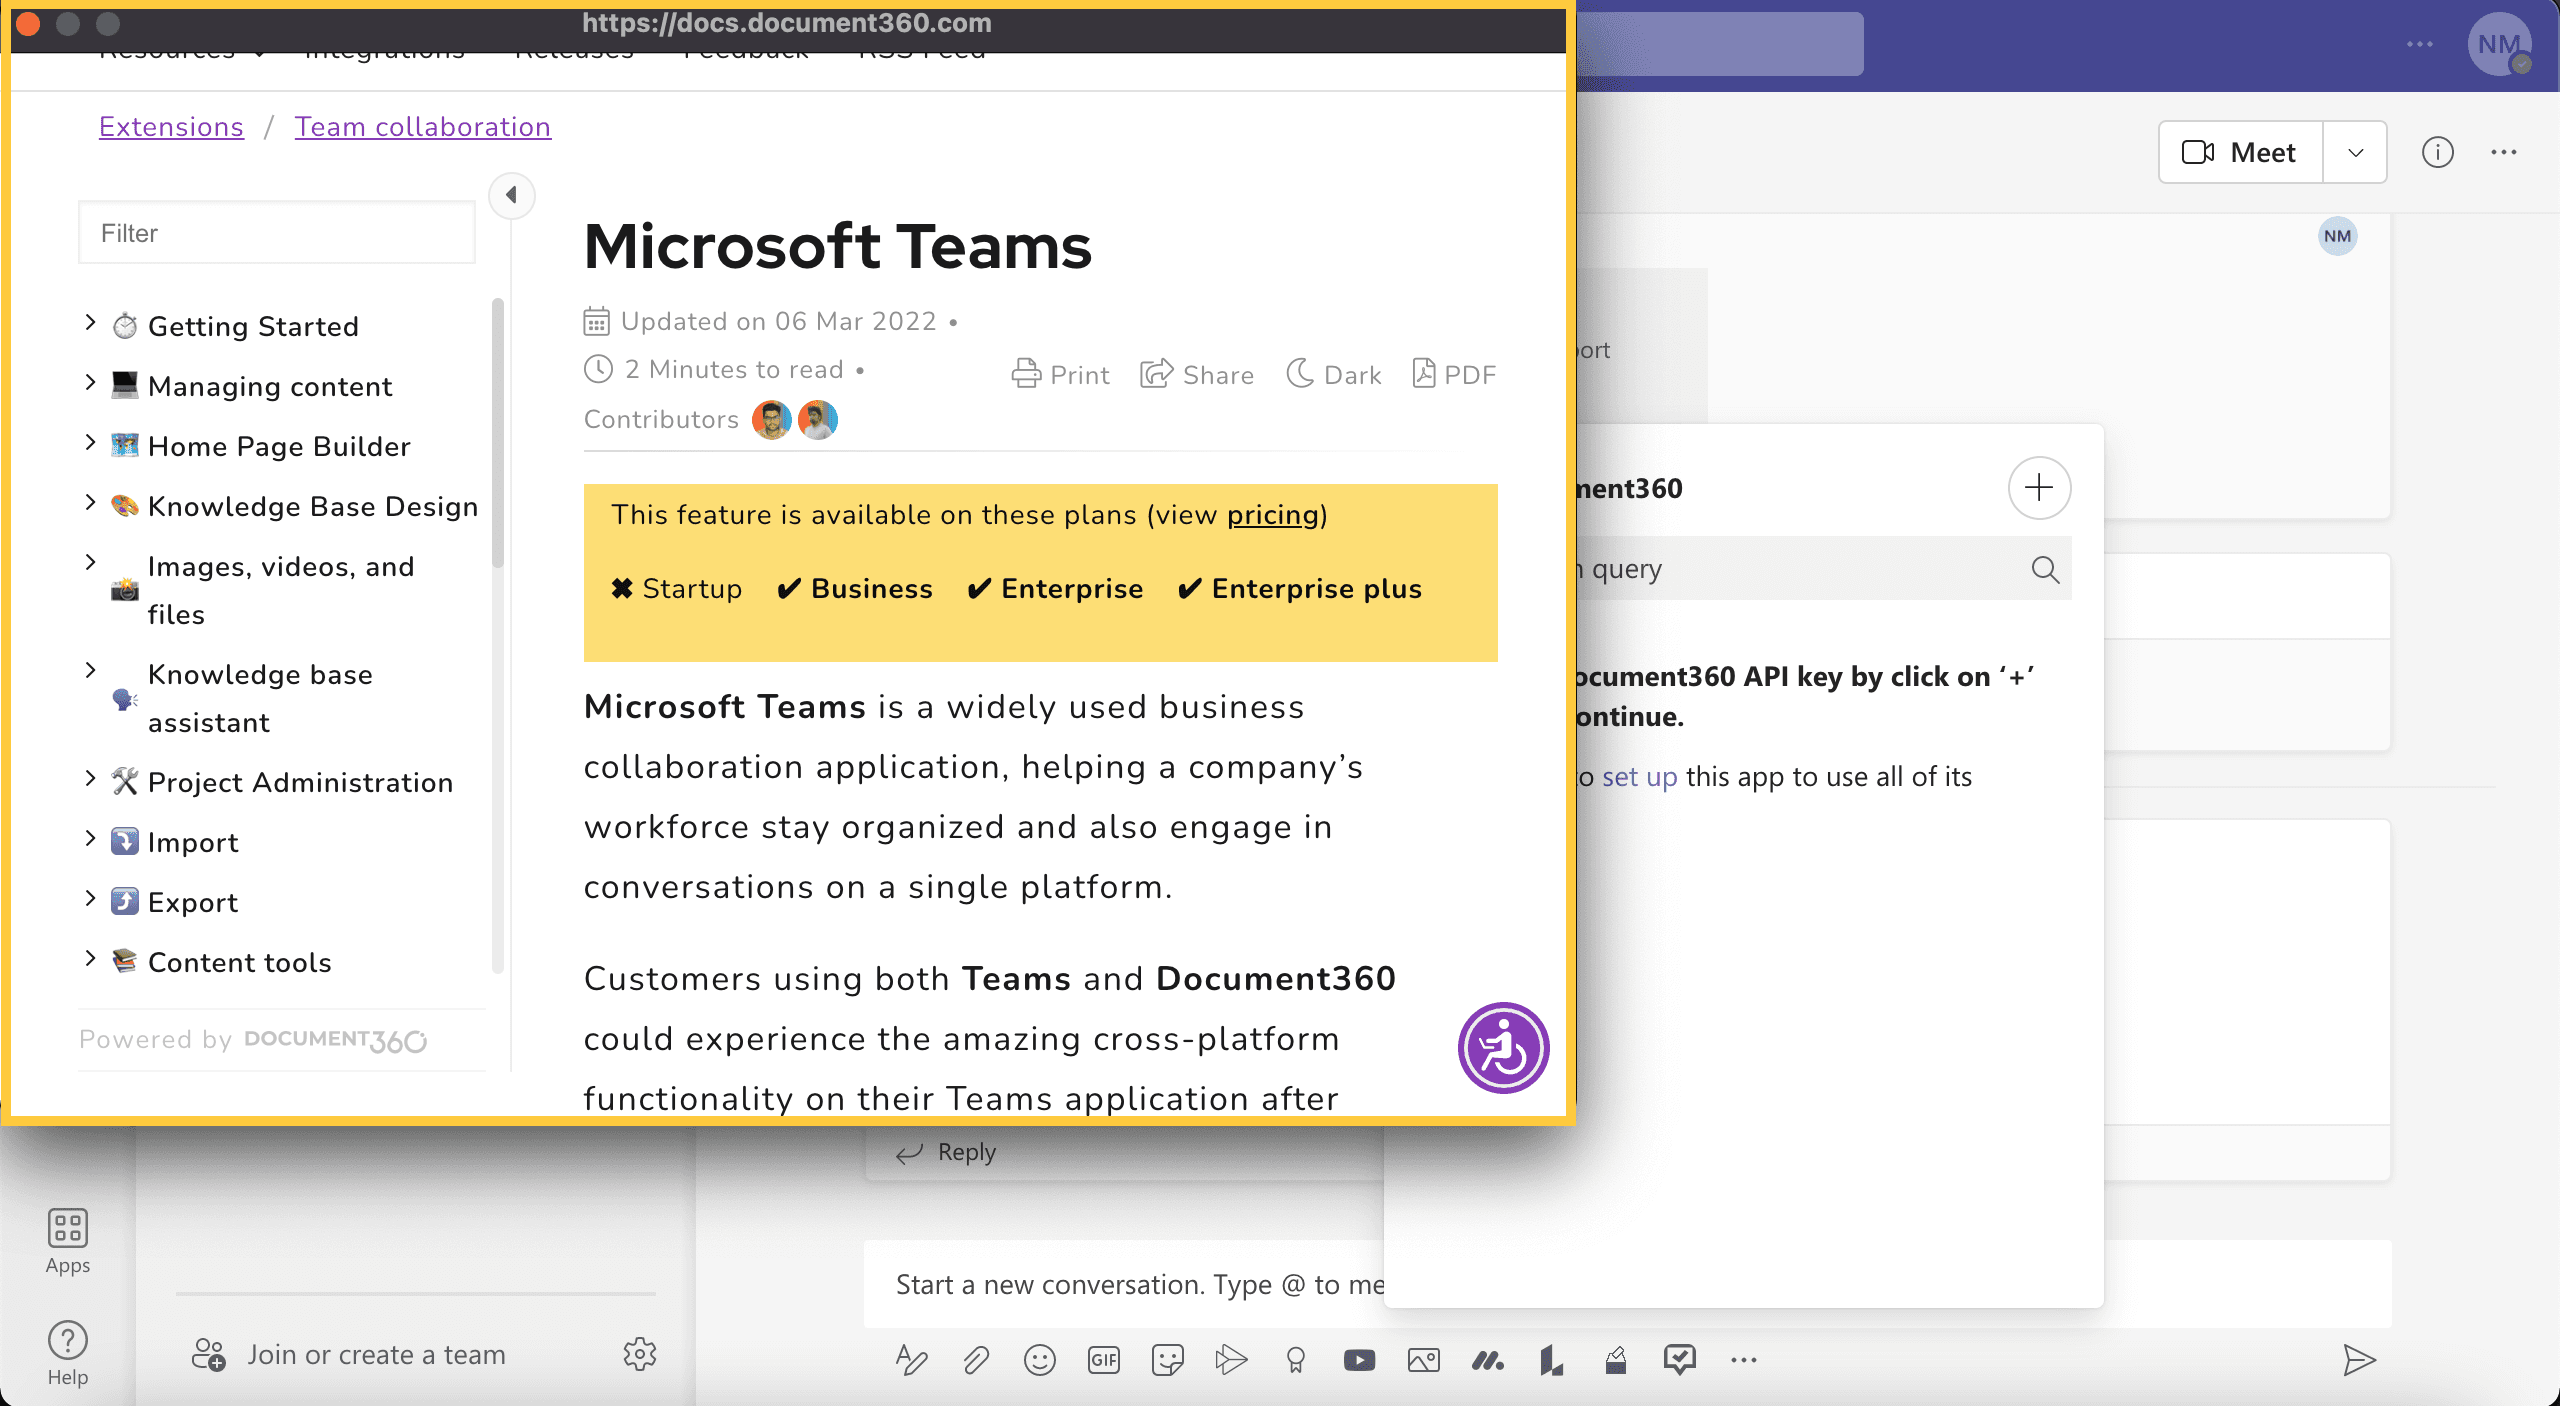
Task: Click the Print button on the article
Action: click(1060, 374)
